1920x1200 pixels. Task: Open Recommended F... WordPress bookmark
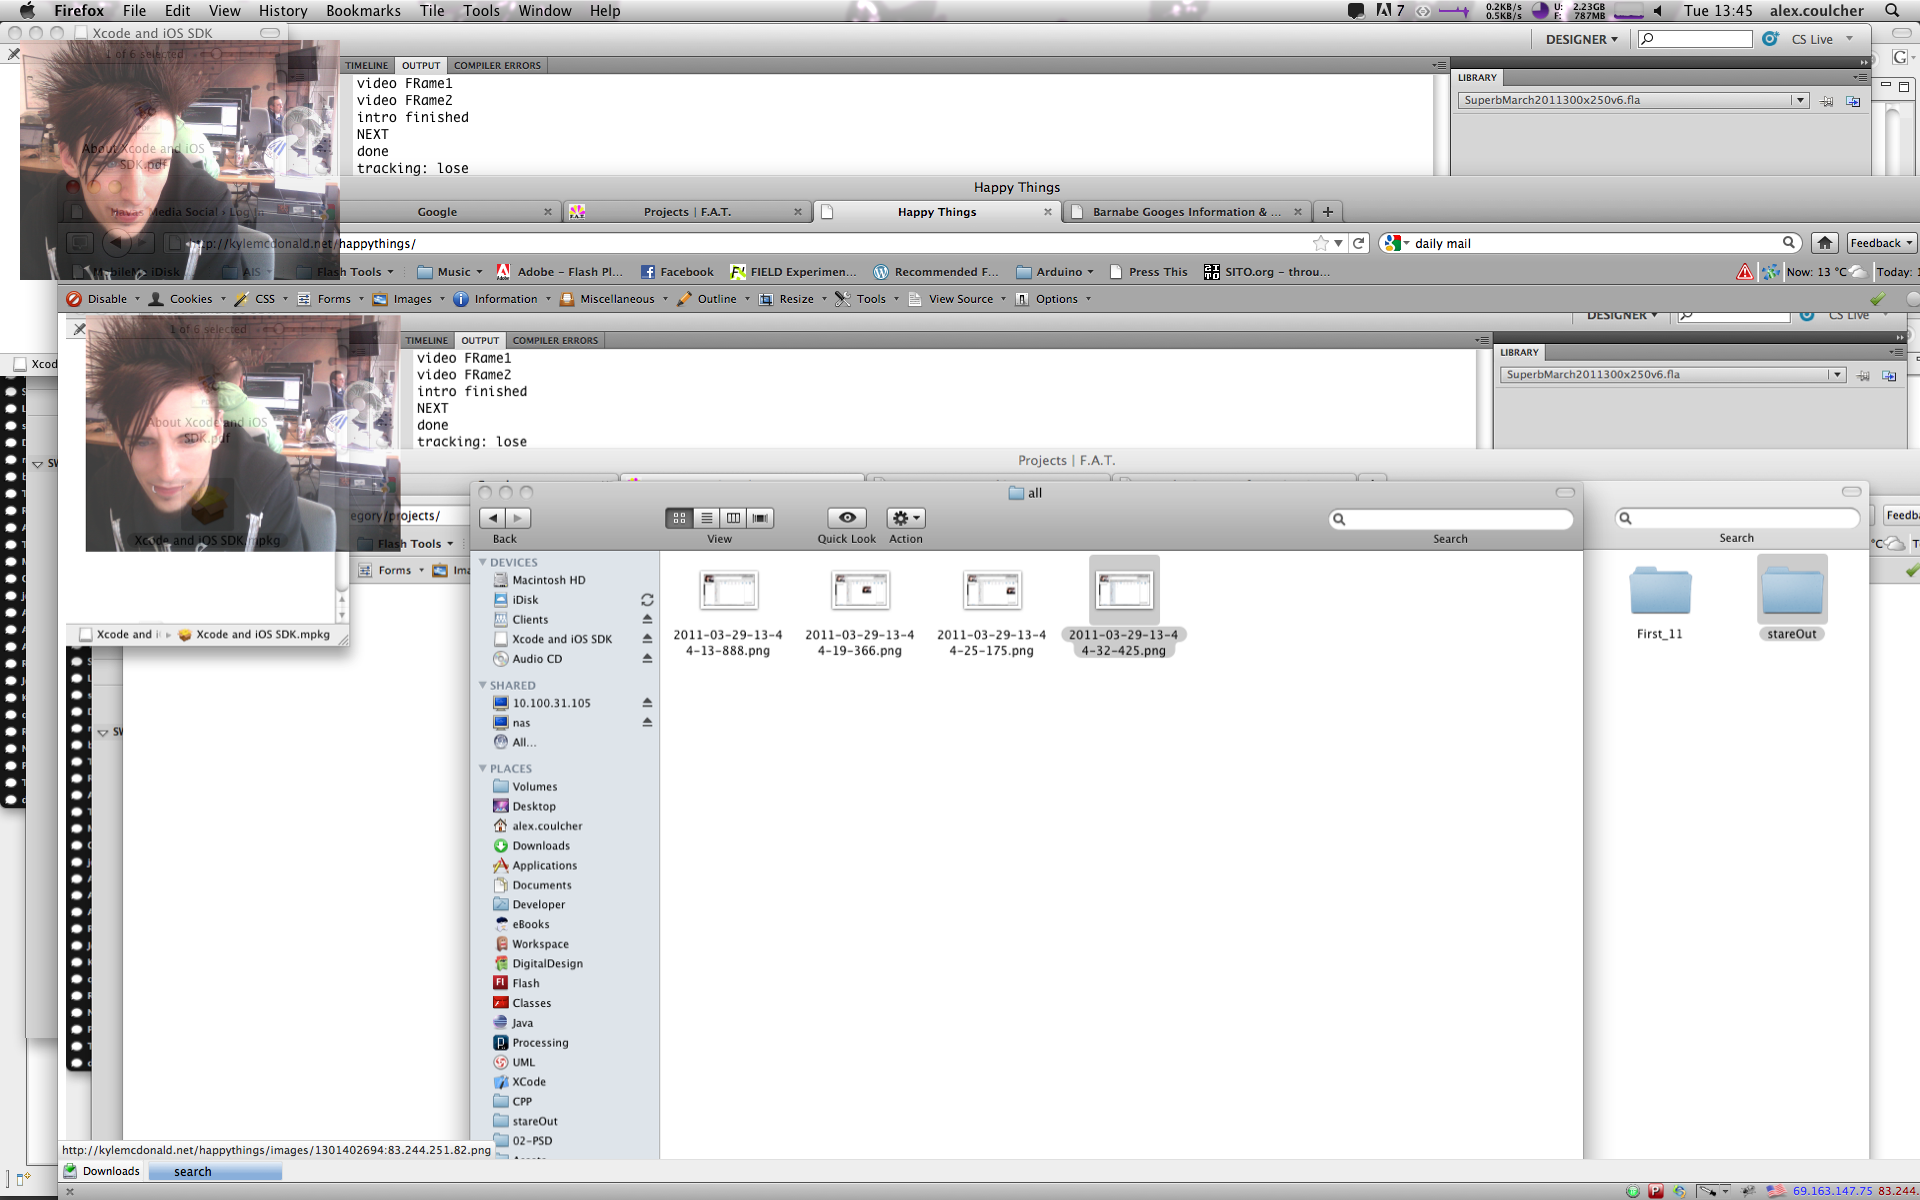[936, 272]
